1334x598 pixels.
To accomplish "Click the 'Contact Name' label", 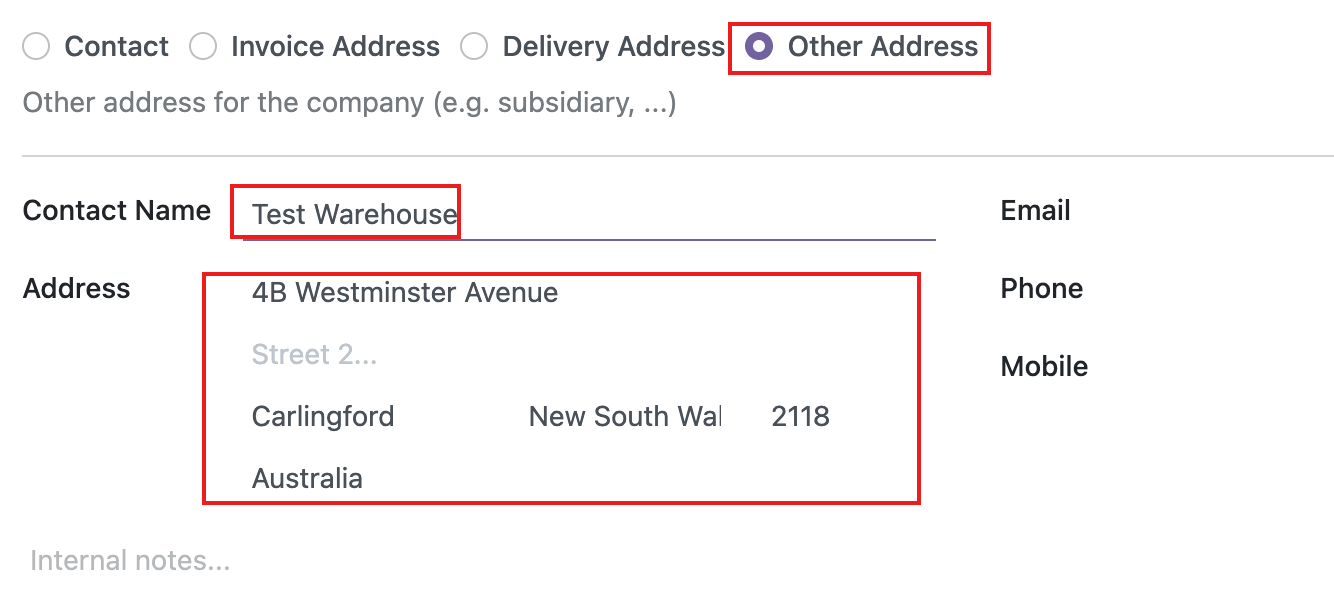I will (117, 210).
